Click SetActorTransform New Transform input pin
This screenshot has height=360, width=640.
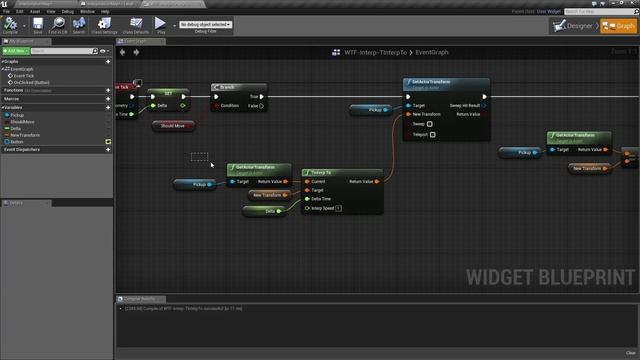[408, 114]
